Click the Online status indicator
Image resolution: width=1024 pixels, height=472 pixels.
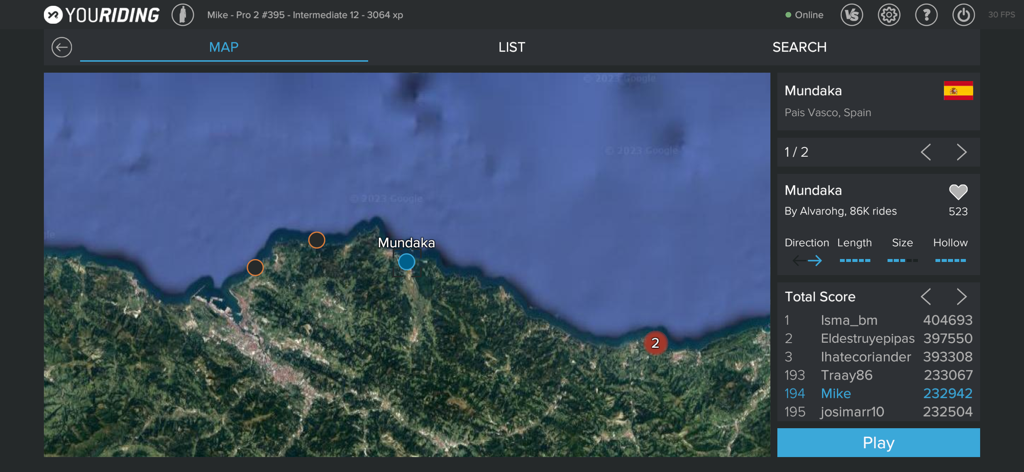[x=805, y=15]
